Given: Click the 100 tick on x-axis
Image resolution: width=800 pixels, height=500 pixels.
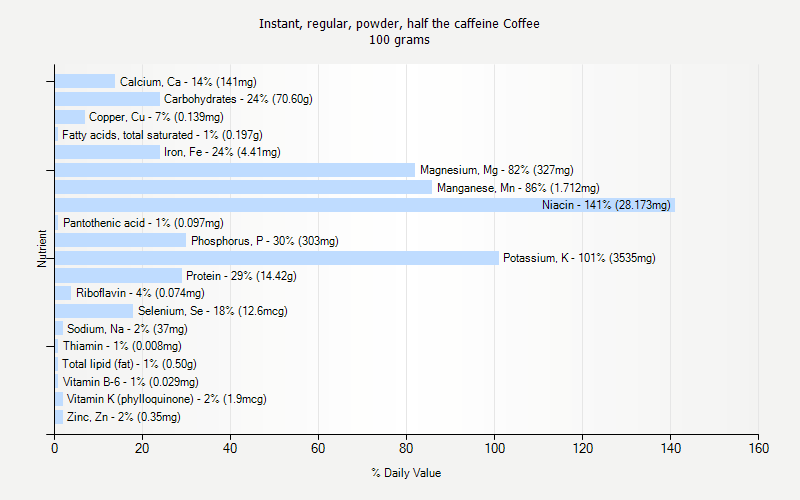Looking at the screenshot, I should pyautogui.click(x=494, y=449).
